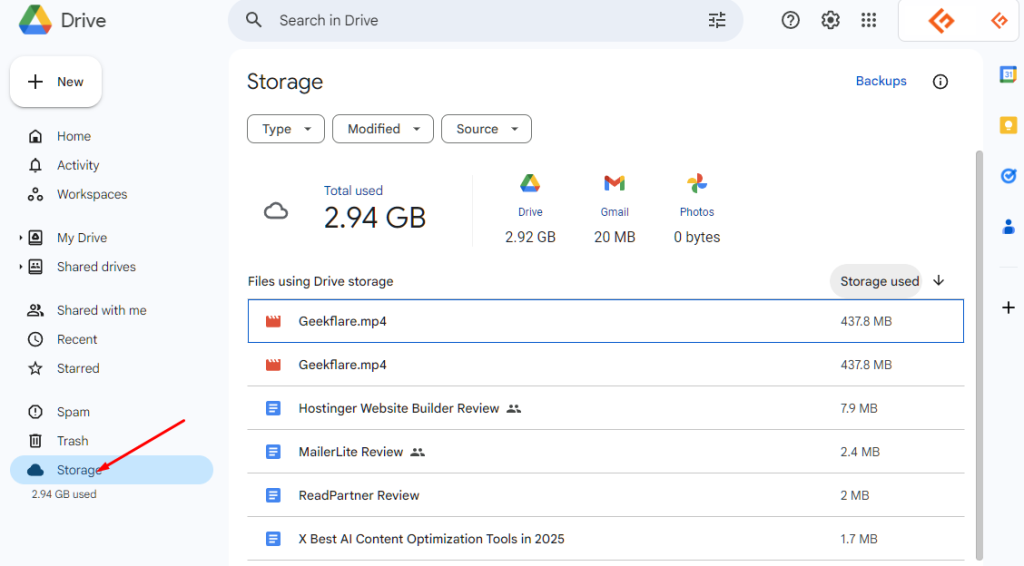Image resolution: width=1024 pixels, height=566 pixels.
Task: Select MailerLite Review file name
Action: pos(351,452)
